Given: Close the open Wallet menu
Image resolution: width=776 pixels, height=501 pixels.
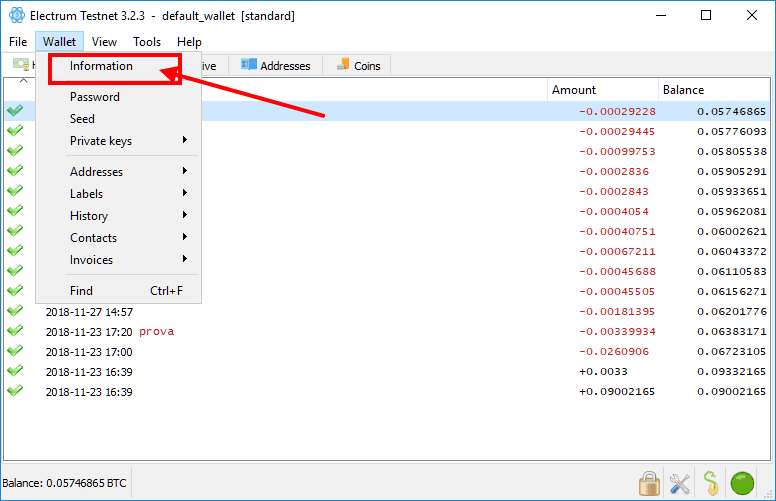Looking at the screenshot, I should (x=59, y=42).
